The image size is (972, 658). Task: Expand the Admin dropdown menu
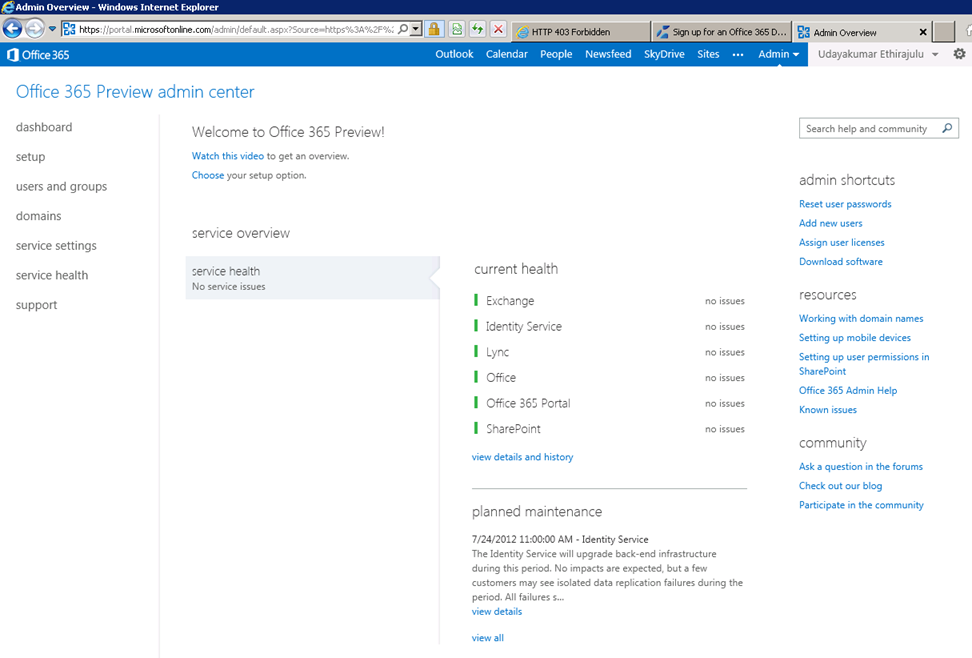click(779, 54)
